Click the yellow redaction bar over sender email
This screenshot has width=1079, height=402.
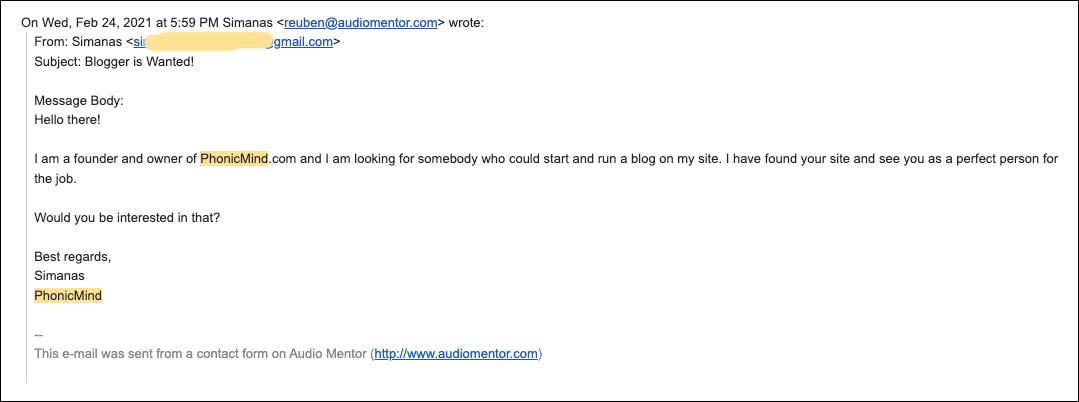click(x=209, y=41)
